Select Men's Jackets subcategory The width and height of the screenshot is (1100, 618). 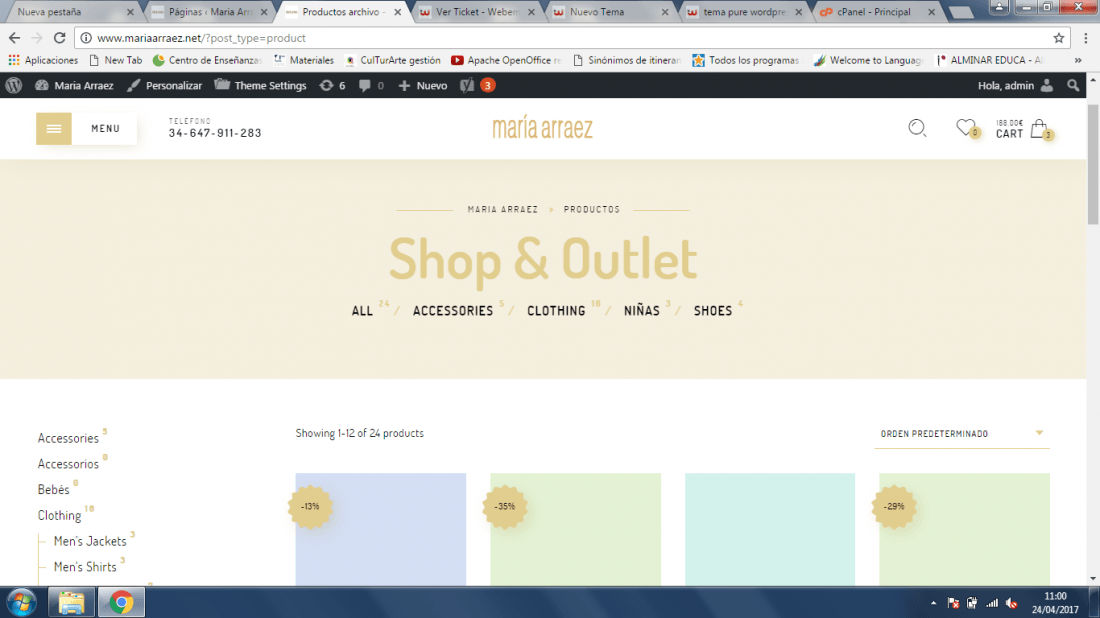click(x=90, y=542)
